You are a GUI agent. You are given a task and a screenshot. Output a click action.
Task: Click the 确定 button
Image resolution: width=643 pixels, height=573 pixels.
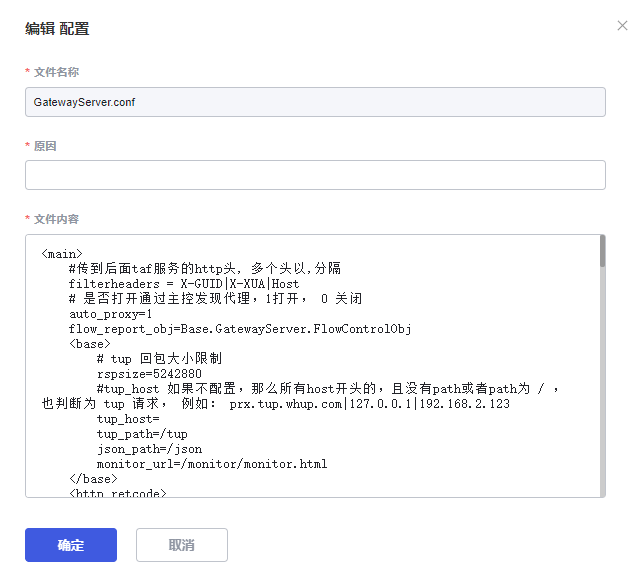[71, 545]
